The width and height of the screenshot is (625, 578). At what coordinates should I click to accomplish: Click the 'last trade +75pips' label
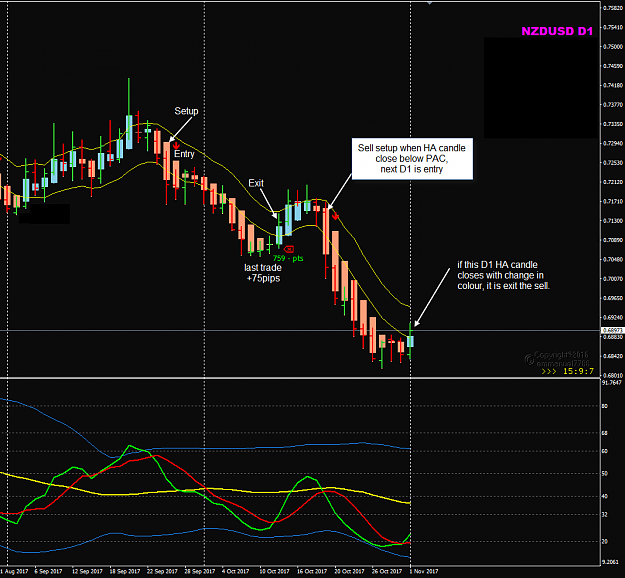(x=263, y=273)
